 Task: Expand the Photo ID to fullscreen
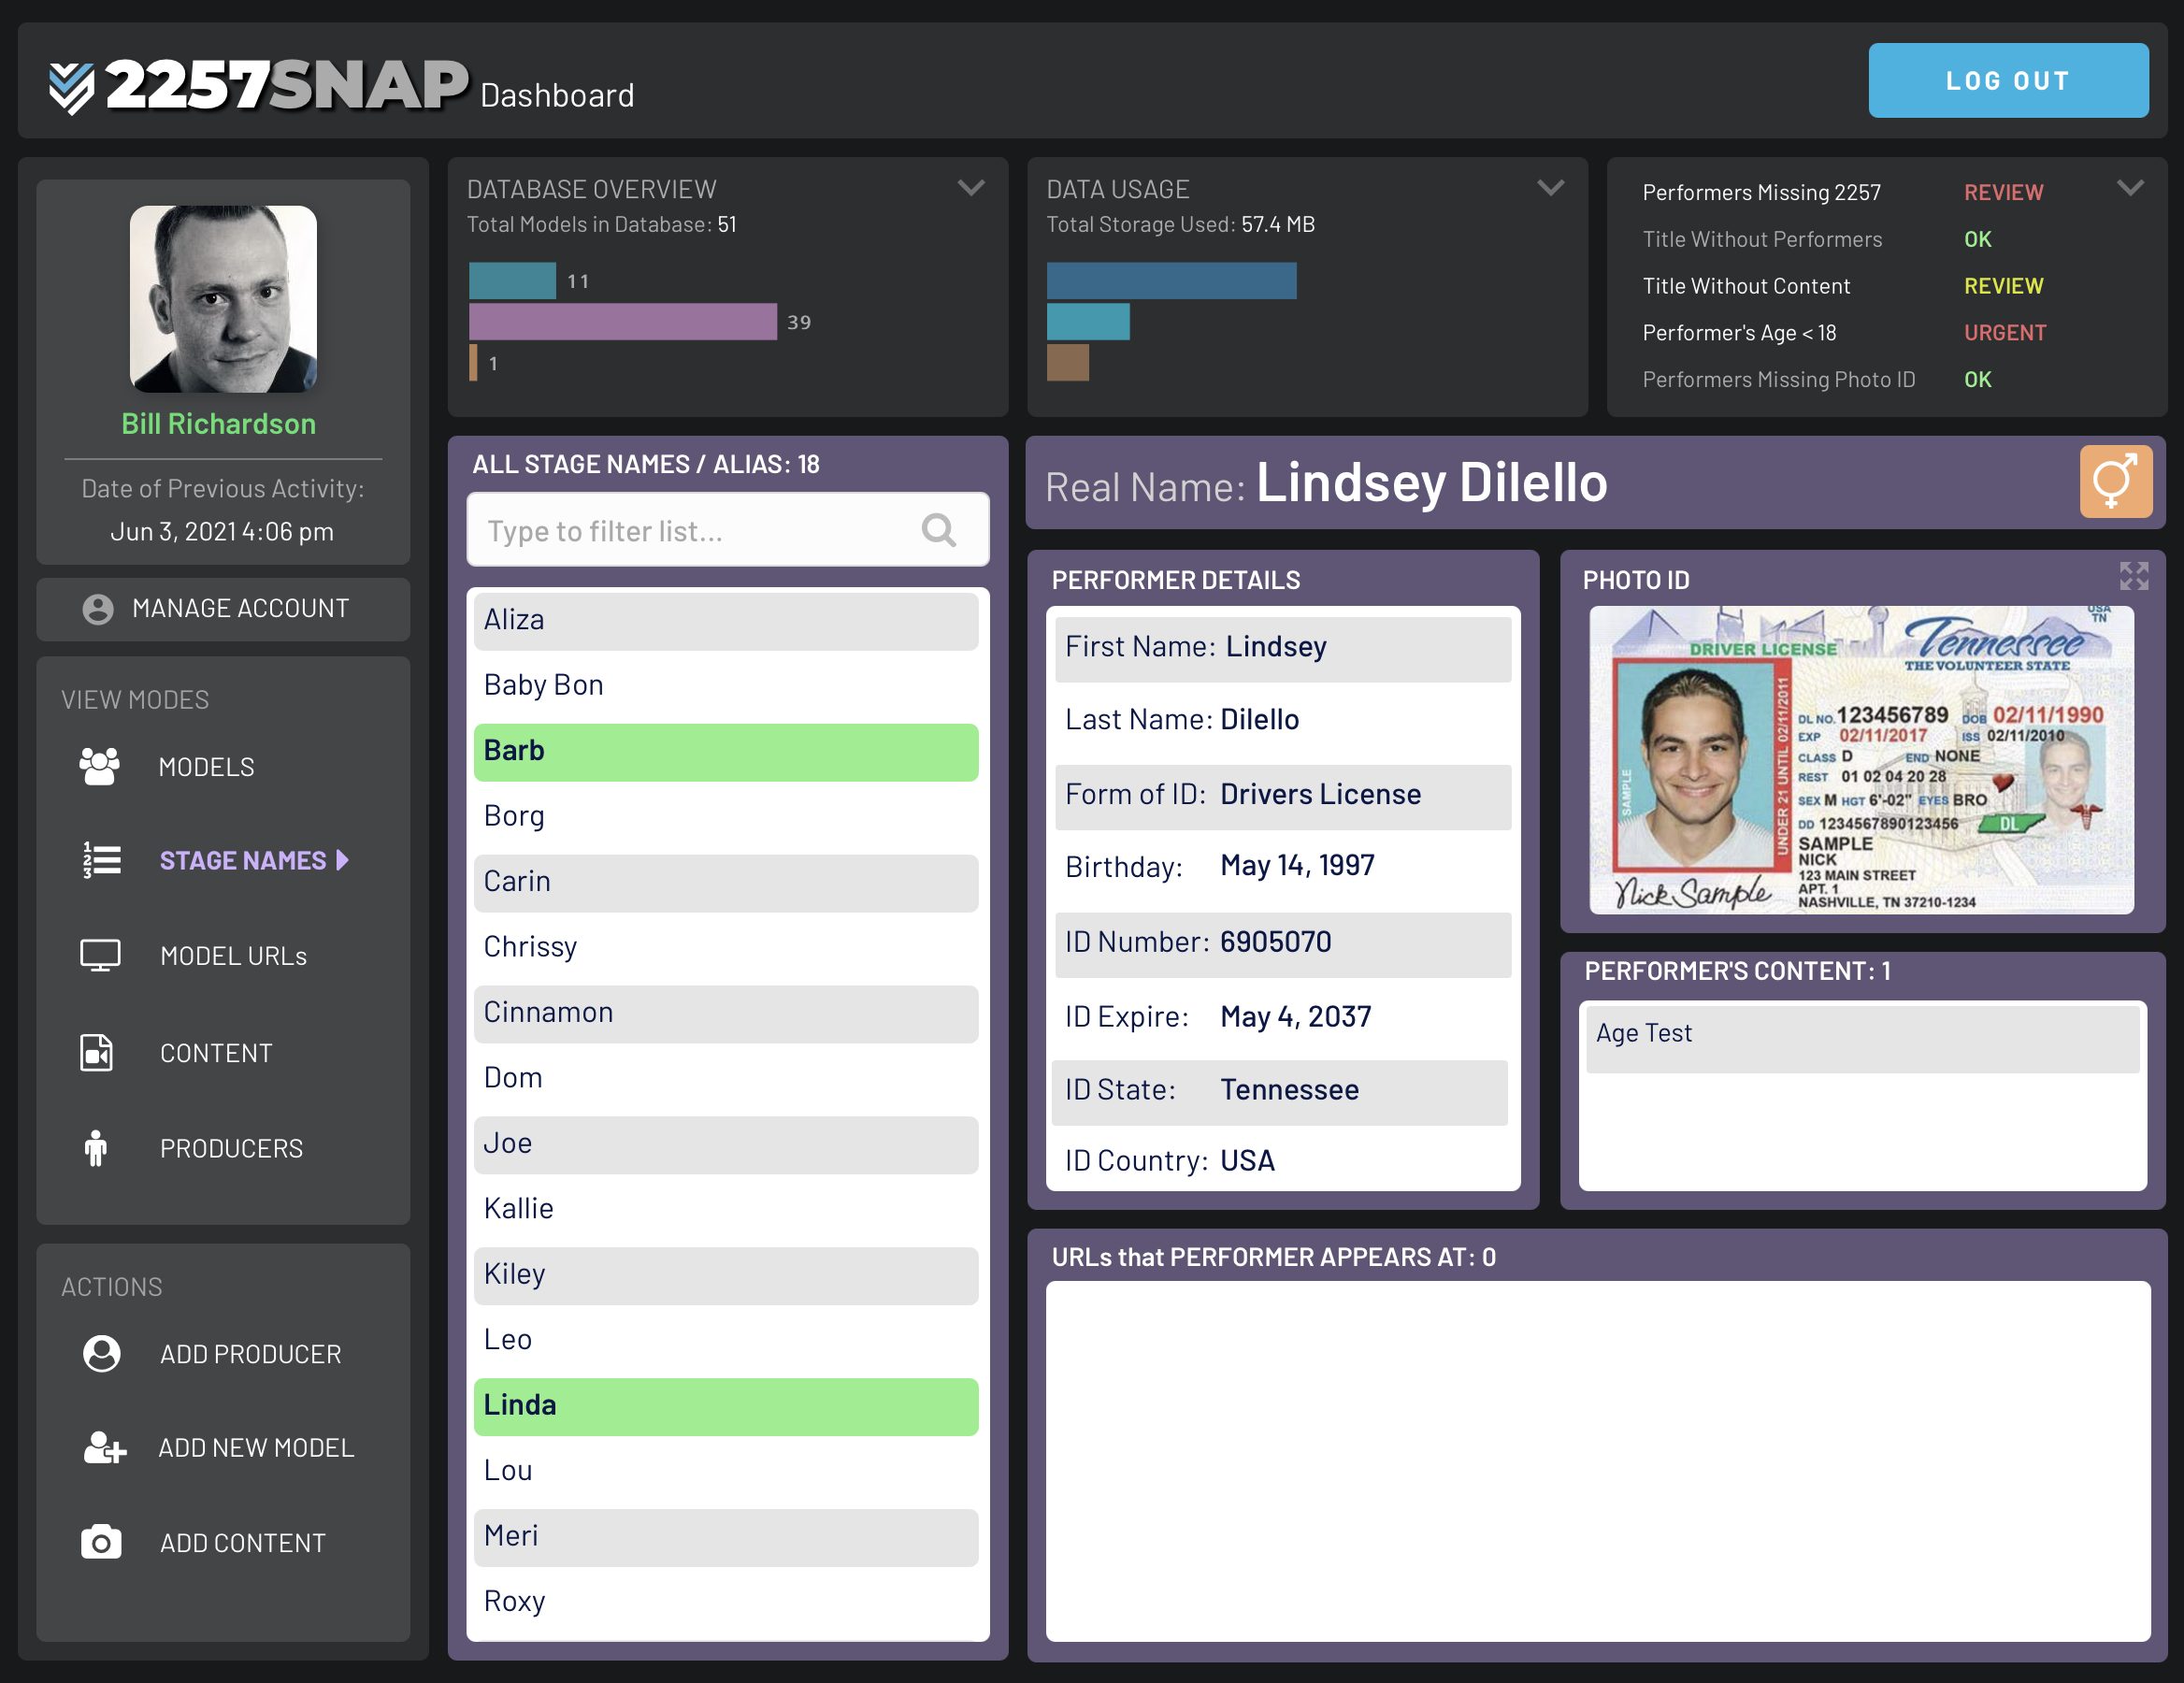2133,576
